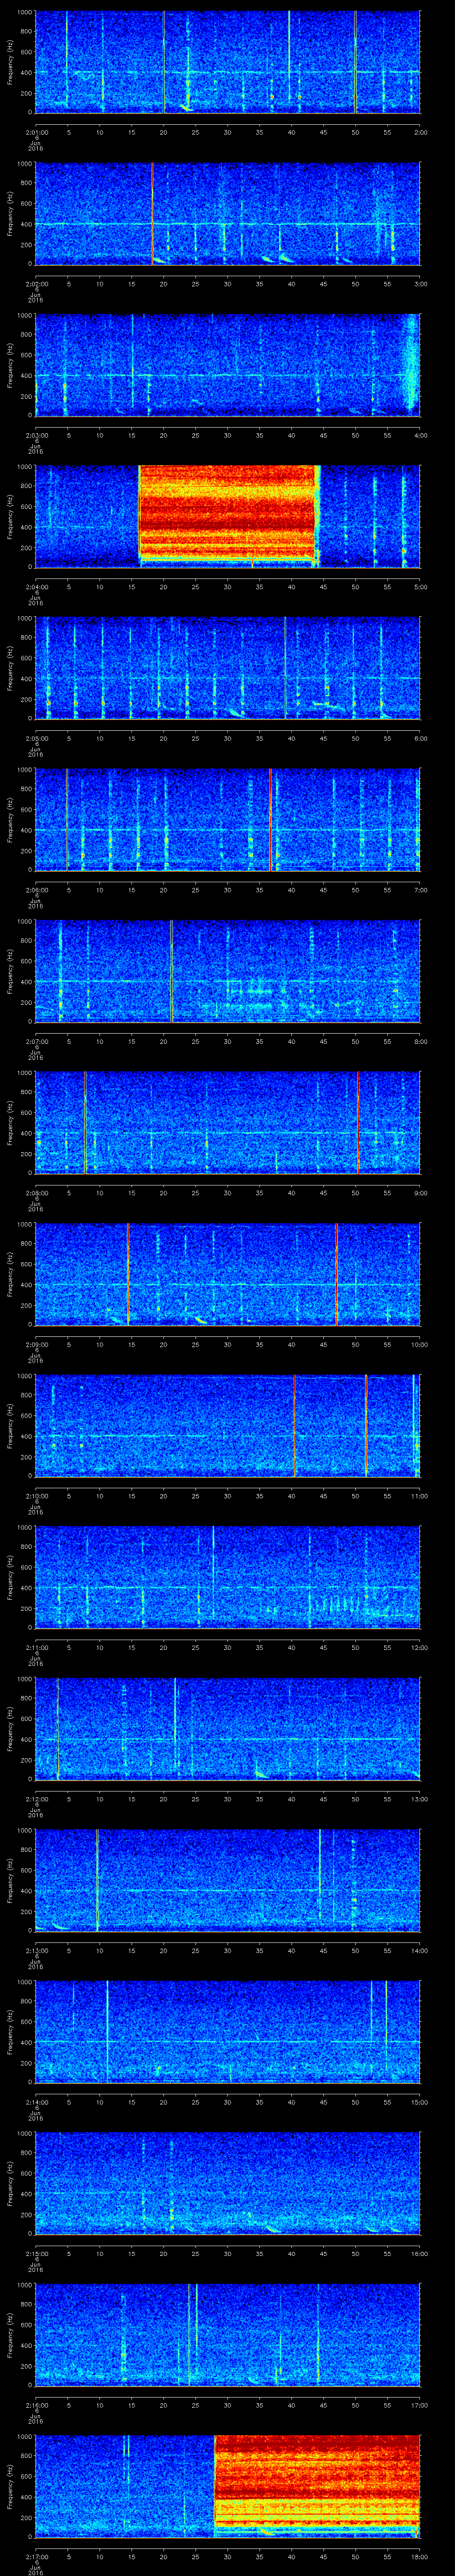The width and height of the screenshot is (455, 2576).
Task: Click the 2:03:00 start time label
Action: tap(36, 435)
